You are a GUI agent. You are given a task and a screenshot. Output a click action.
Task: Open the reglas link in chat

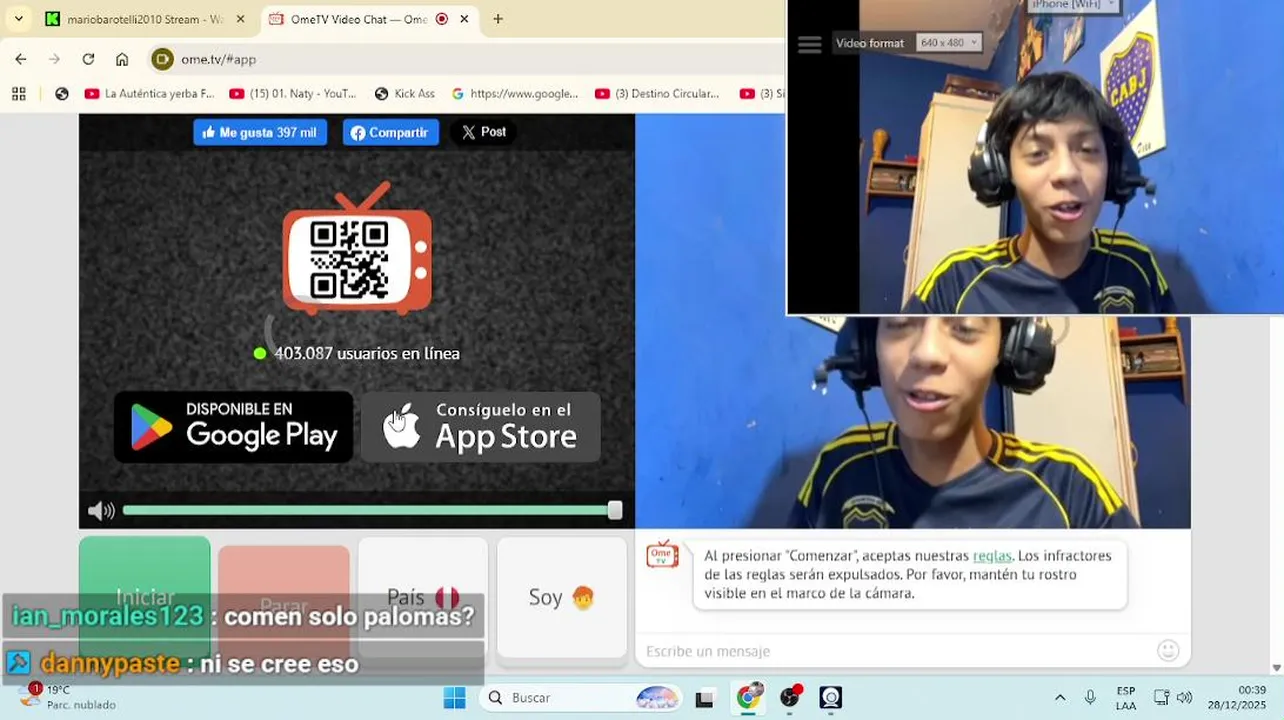point(992,556)
